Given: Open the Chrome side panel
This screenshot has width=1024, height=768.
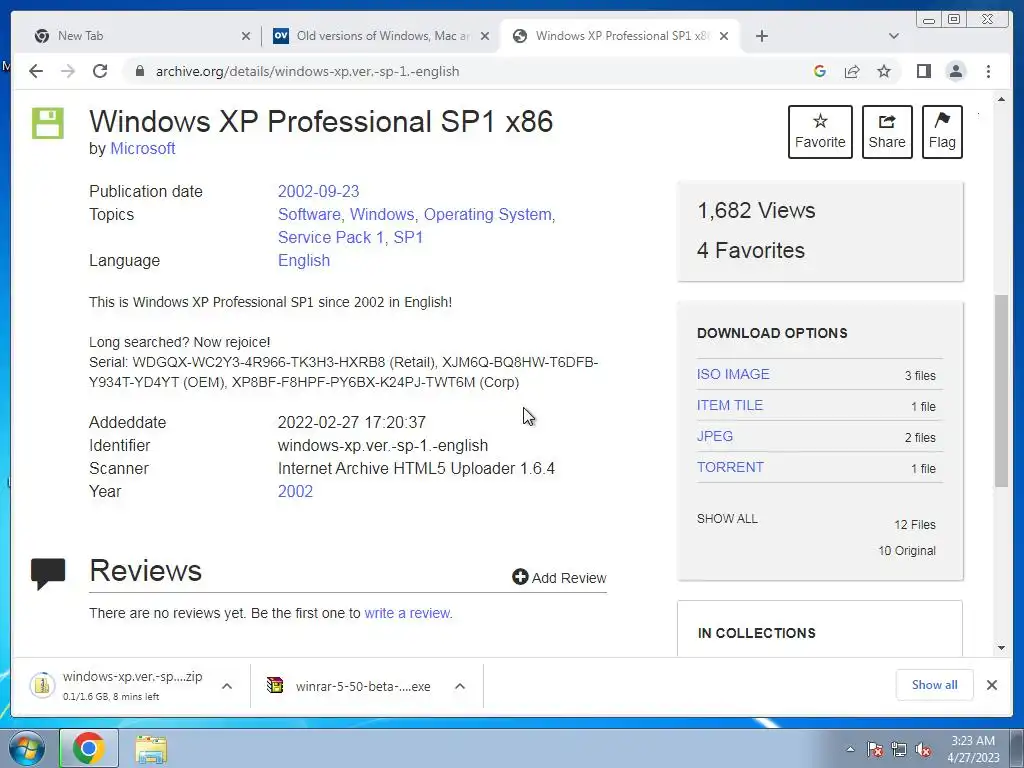Looking at the screenshot, I should [x=923, y=71].
